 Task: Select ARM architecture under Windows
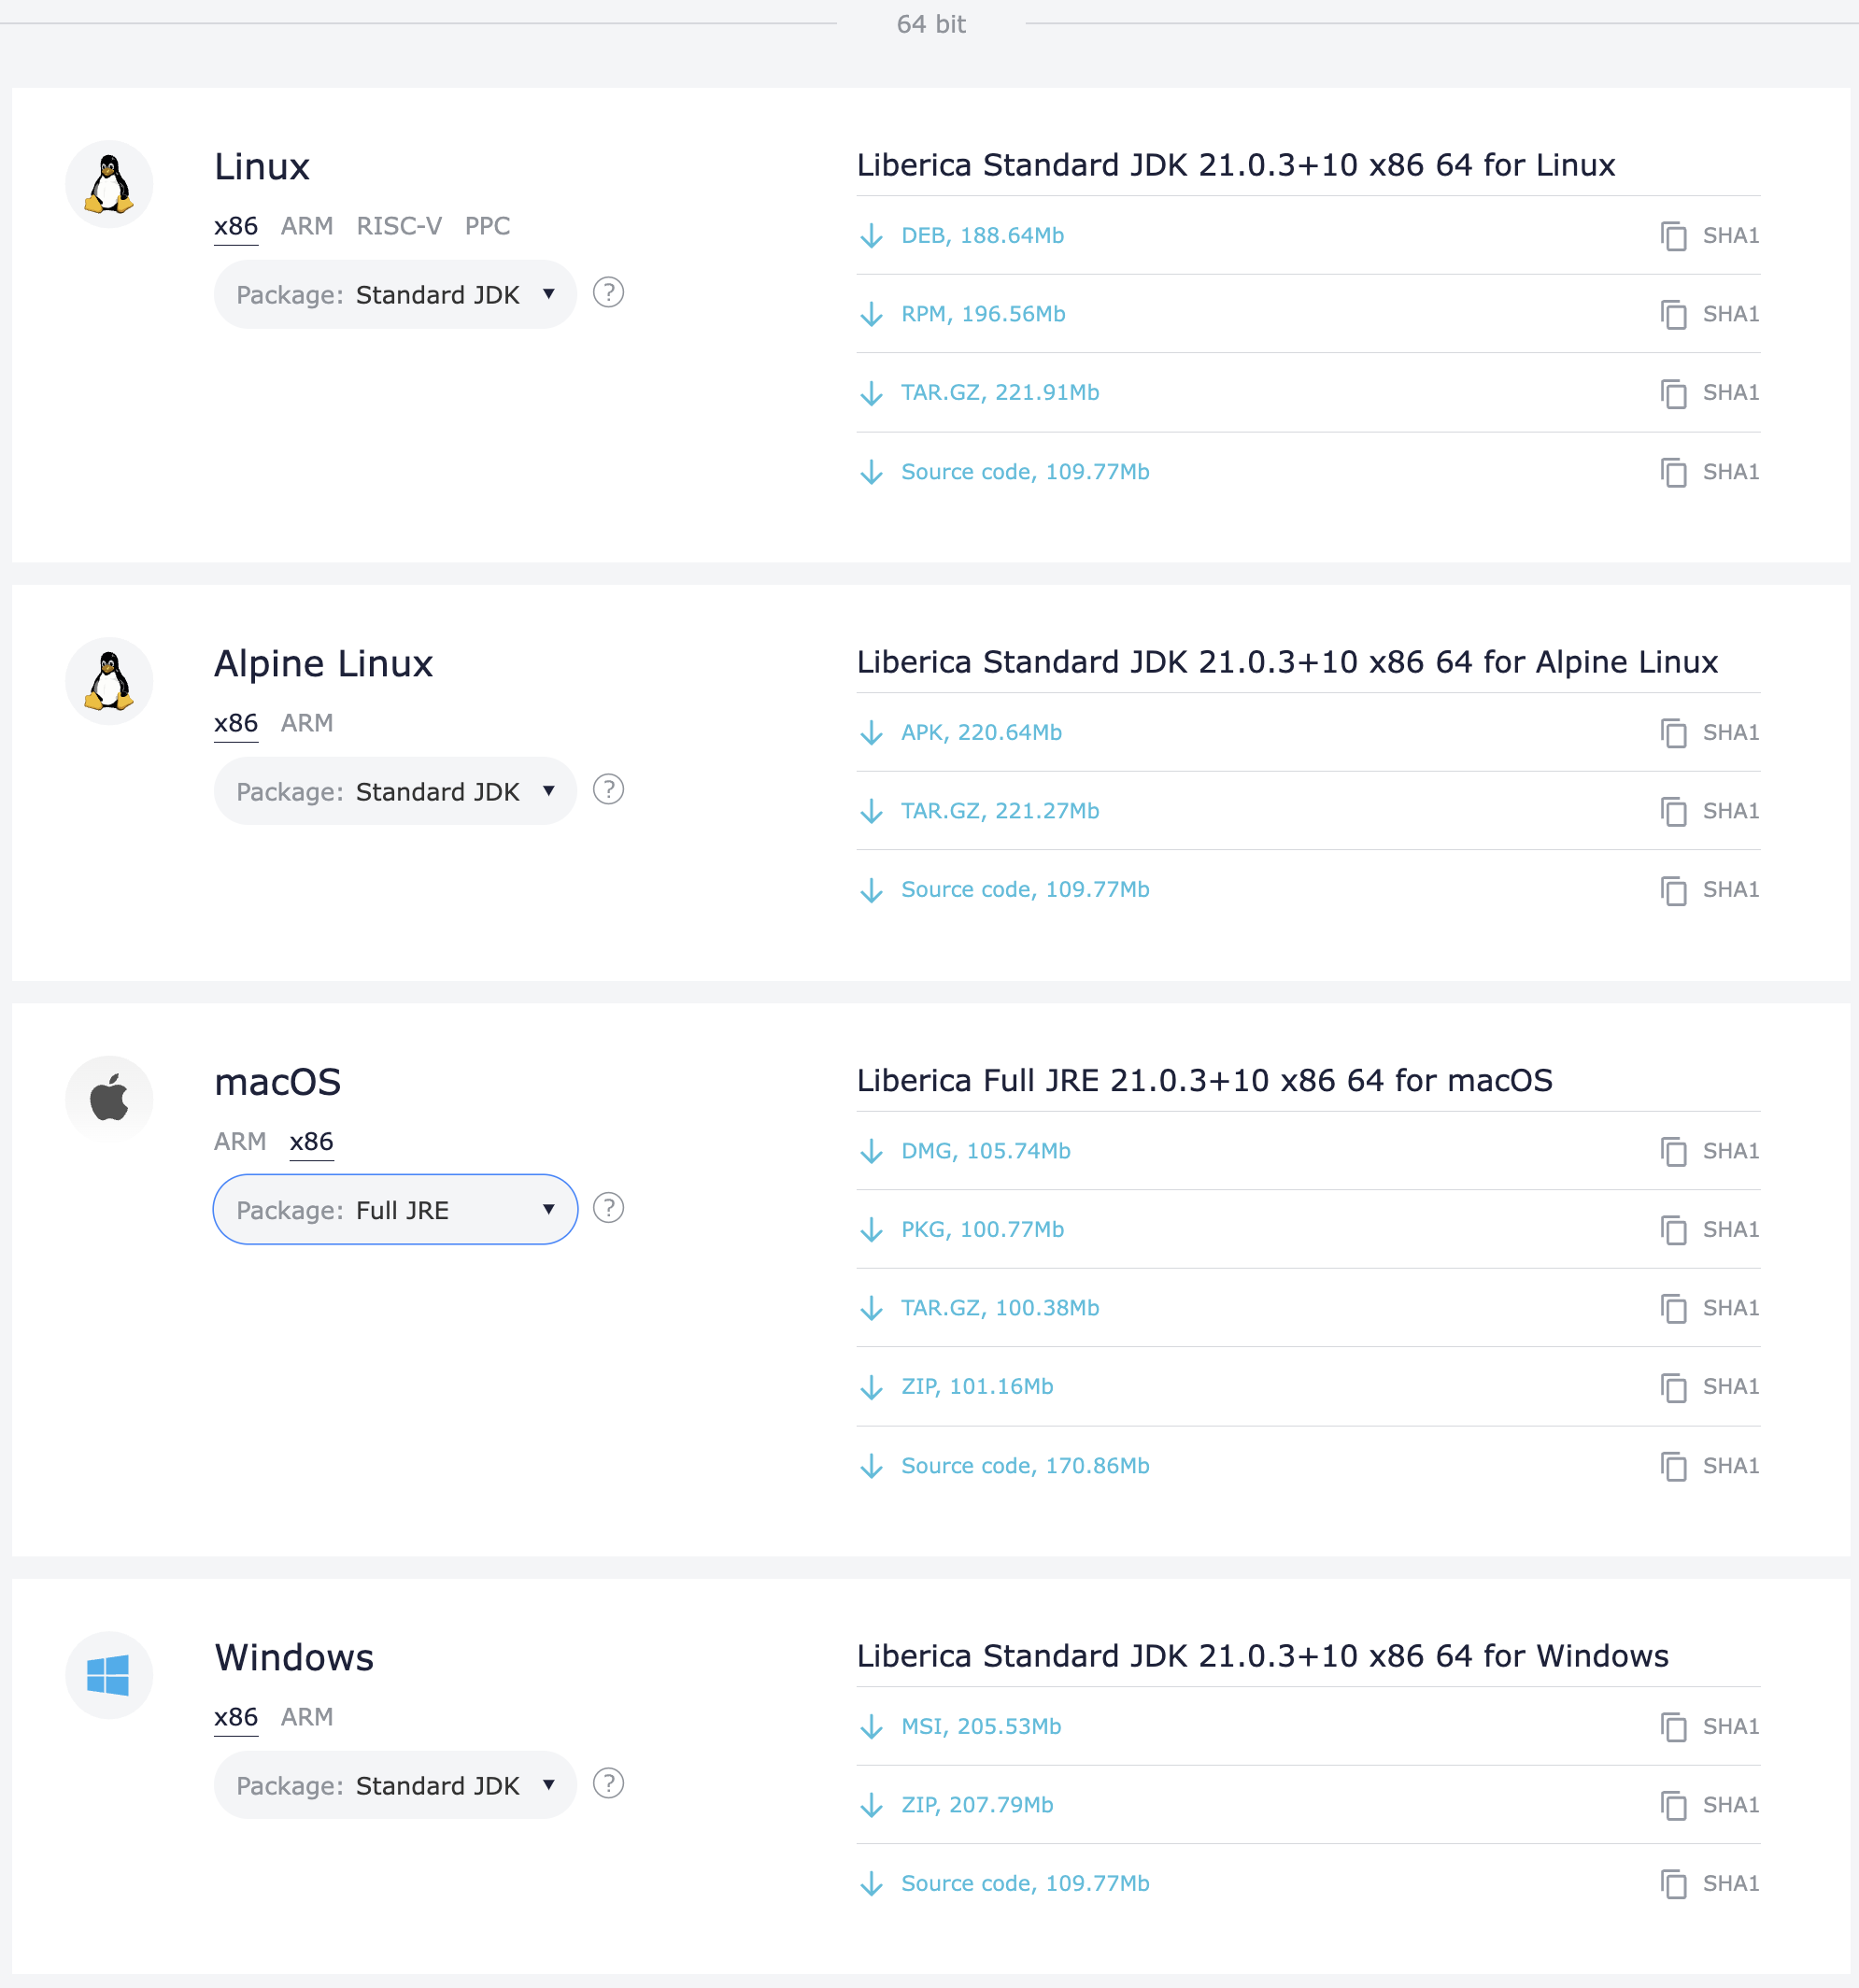(x=307, y=1718)
